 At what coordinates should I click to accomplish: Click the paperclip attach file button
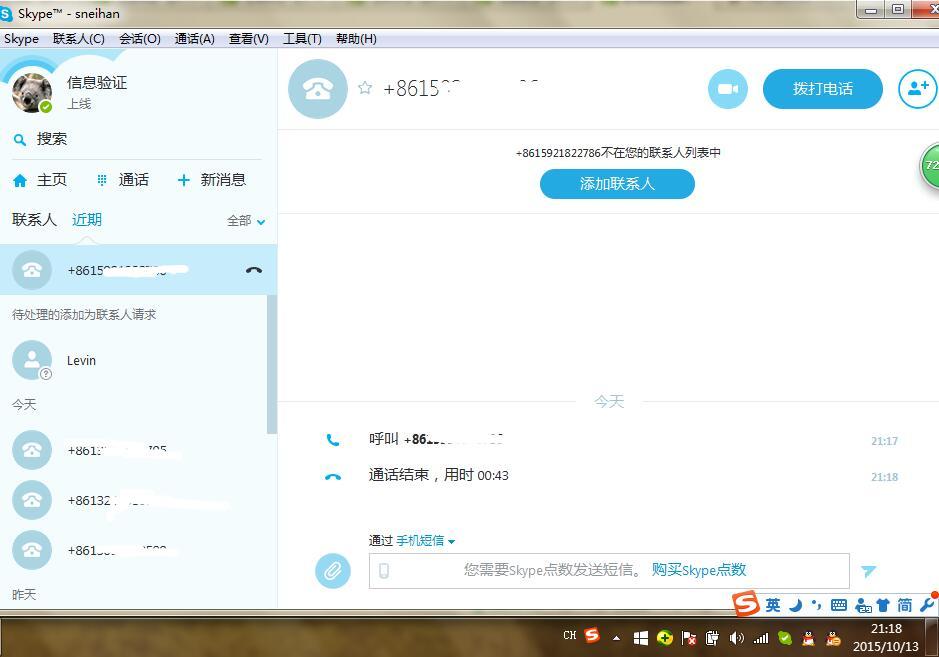click(x=333, y=571)
